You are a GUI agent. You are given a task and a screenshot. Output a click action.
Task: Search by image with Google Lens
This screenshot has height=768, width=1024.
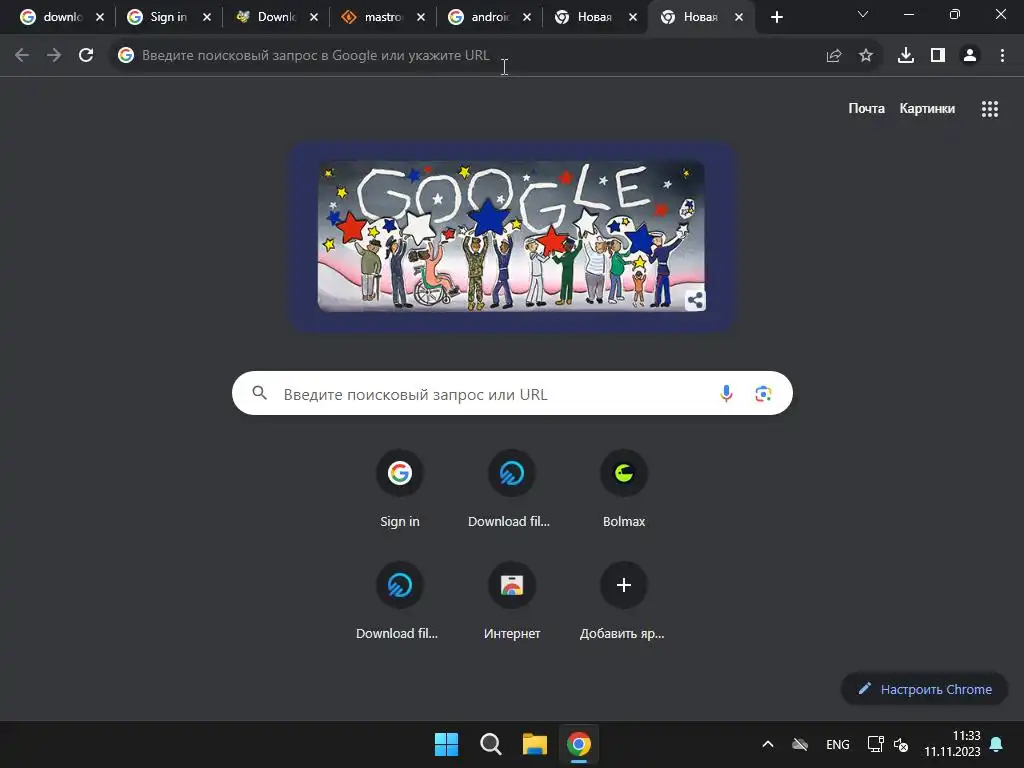[763, 393]
